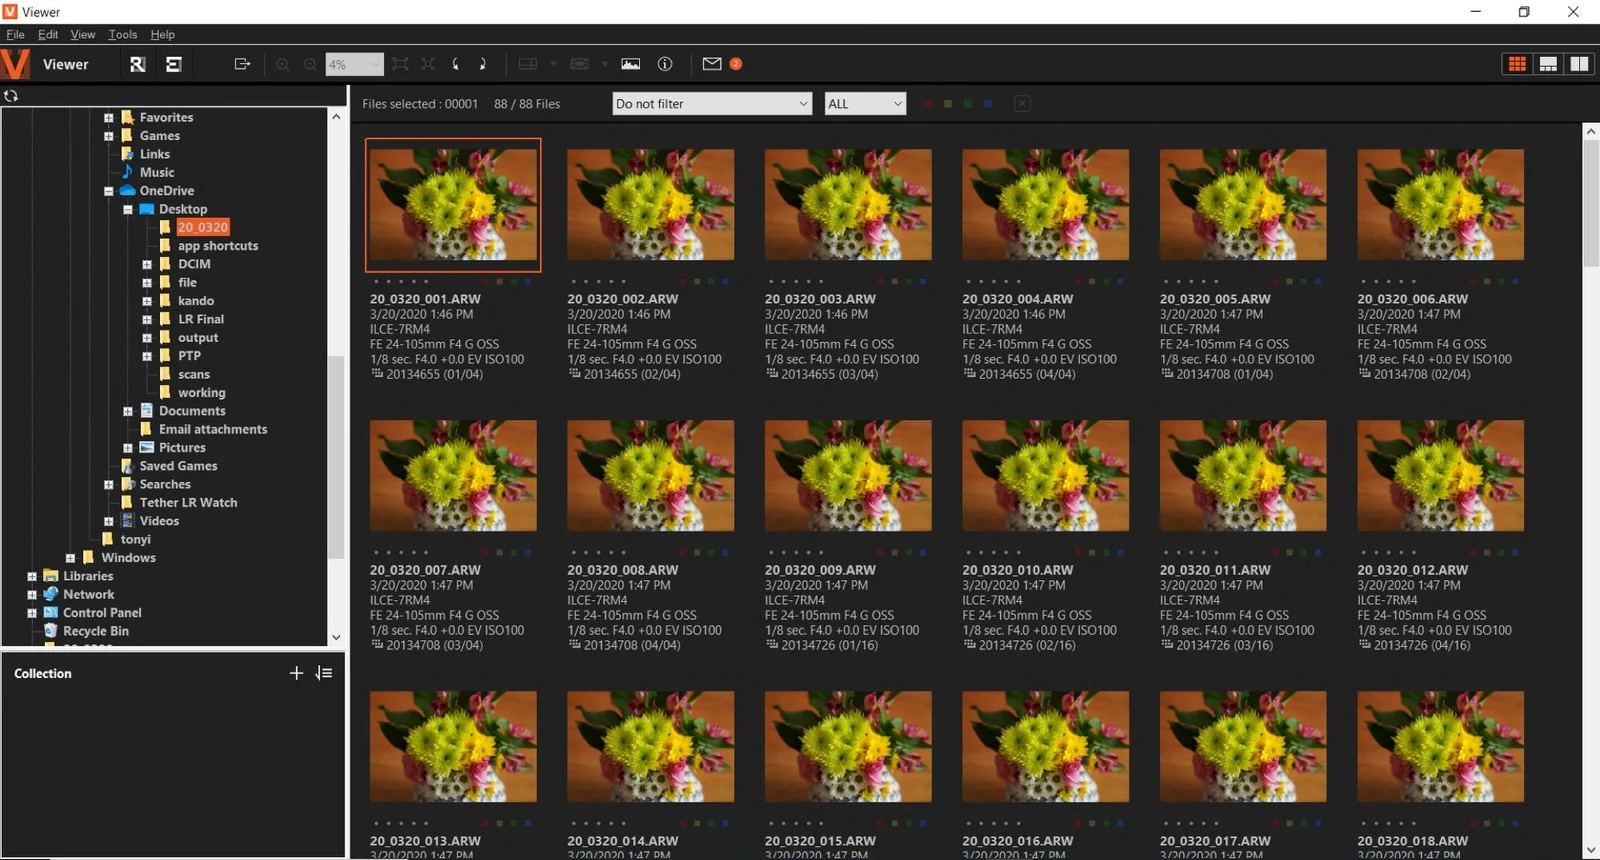Add a new collection
The width and height of the screenshot is (1600, 860).
coord(296,673)
